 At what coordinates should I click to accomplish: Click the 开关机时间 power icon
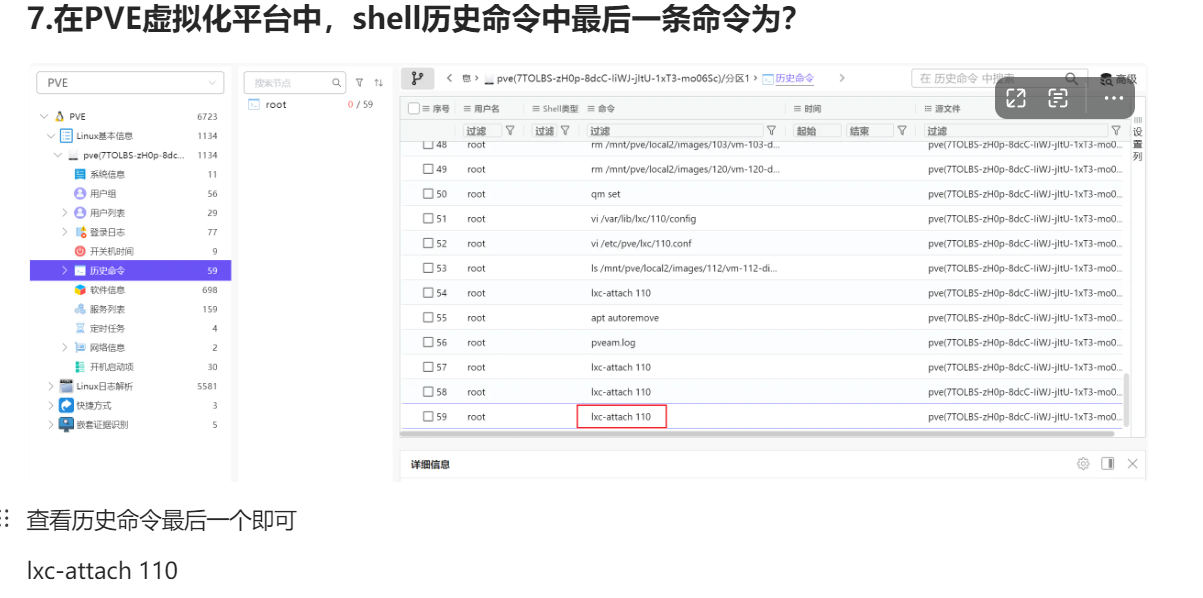(81, 251)
